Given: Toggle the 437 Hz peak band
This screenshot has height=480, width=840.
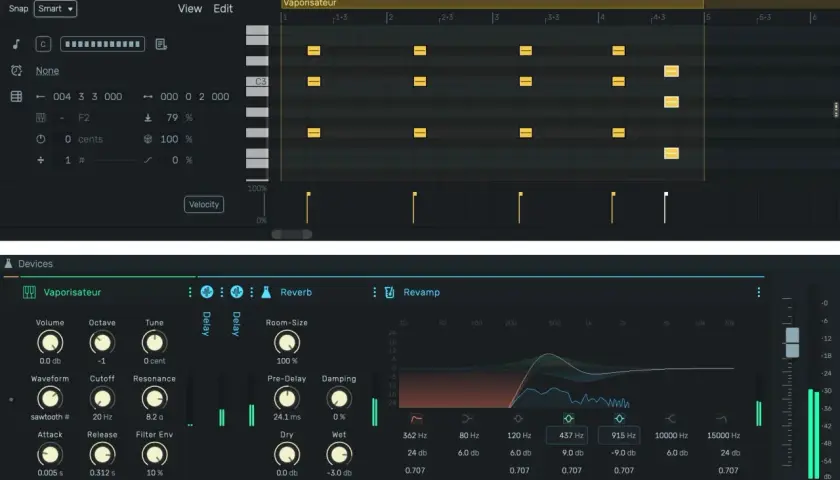Looking at the screenshot, I should pos(568,418).
